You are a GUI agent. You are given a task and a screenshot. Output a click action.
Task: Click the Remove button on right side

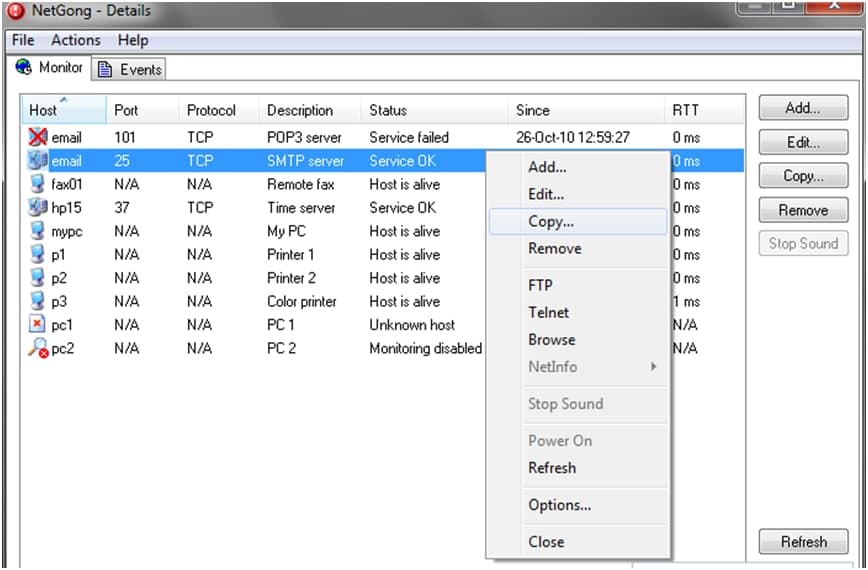pos(803,210)
